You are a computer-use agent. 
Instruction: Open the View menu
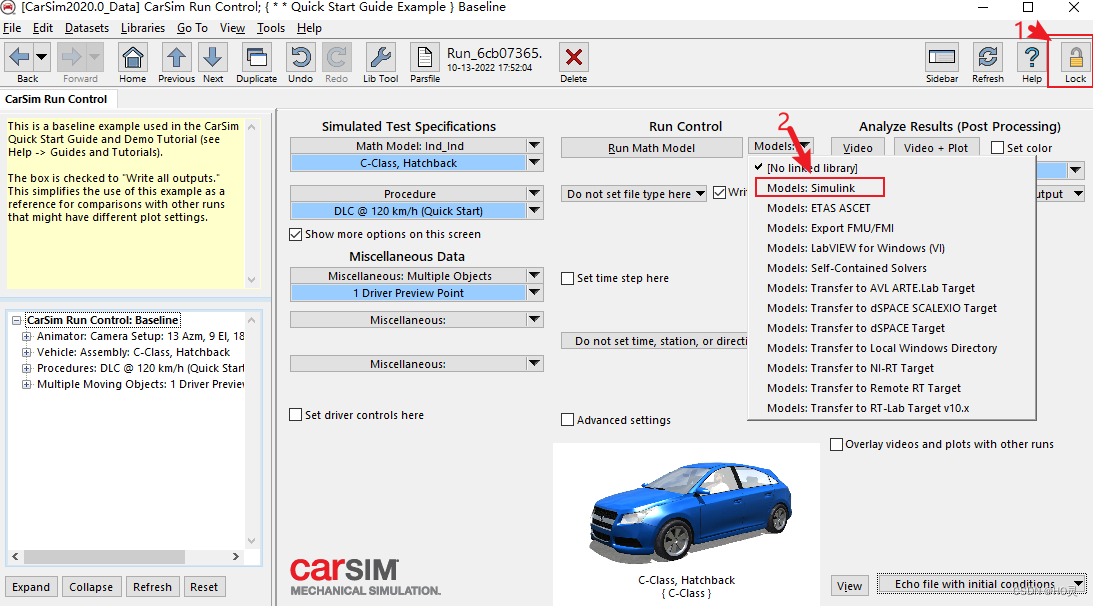tap(232, 28)
